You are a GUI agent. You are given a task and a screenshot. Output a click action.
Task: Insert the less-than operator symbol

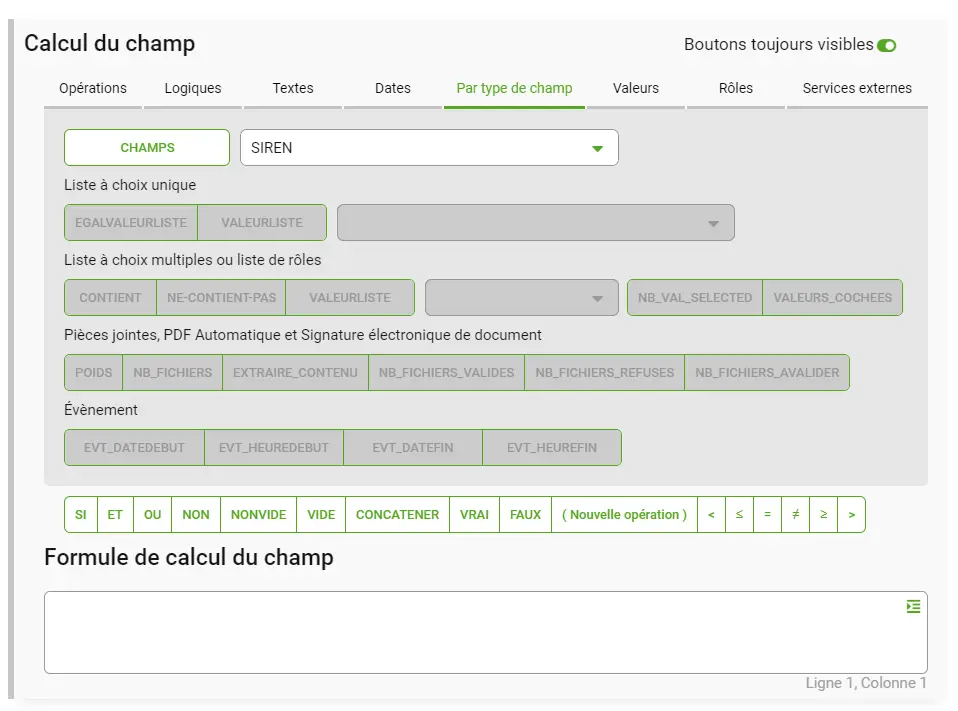point(711,514)
